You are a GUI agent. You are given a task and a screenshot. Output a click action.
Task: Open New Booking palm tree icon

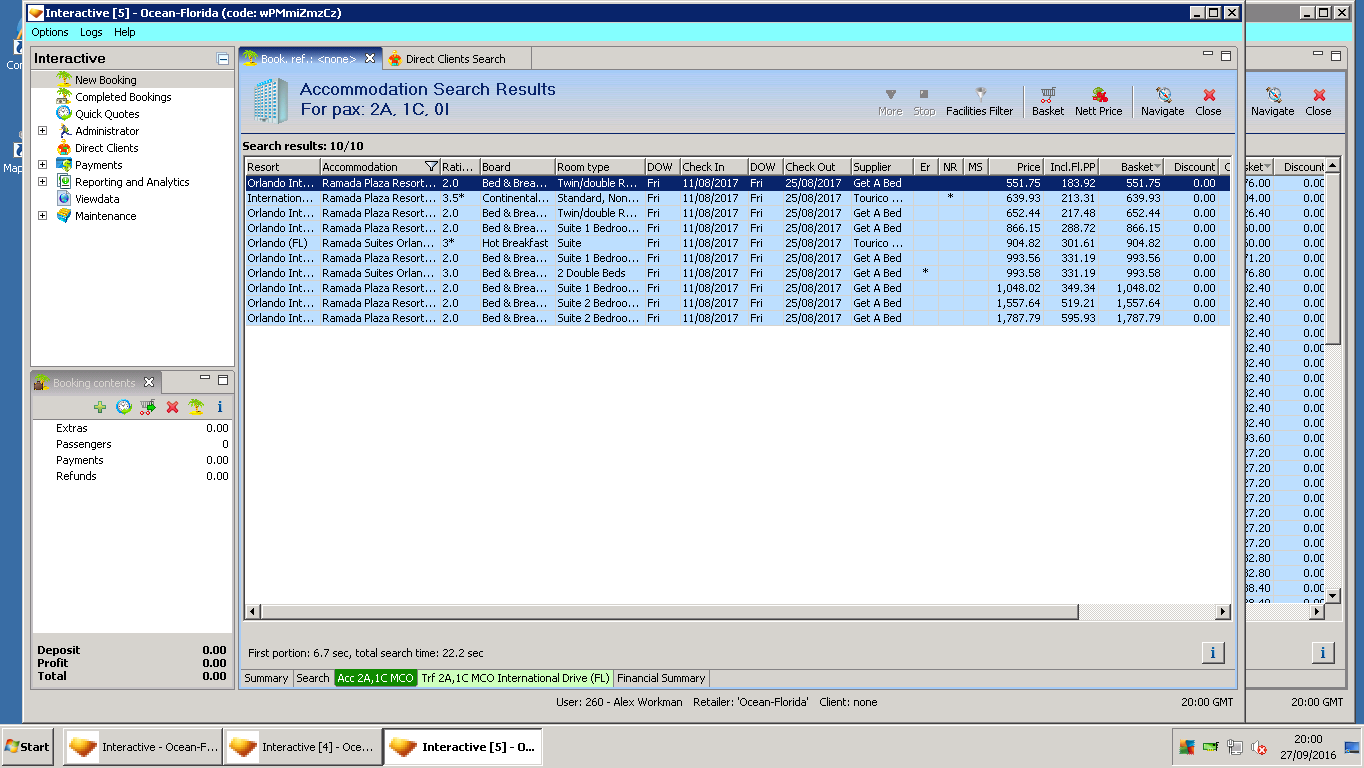point(64,79)
